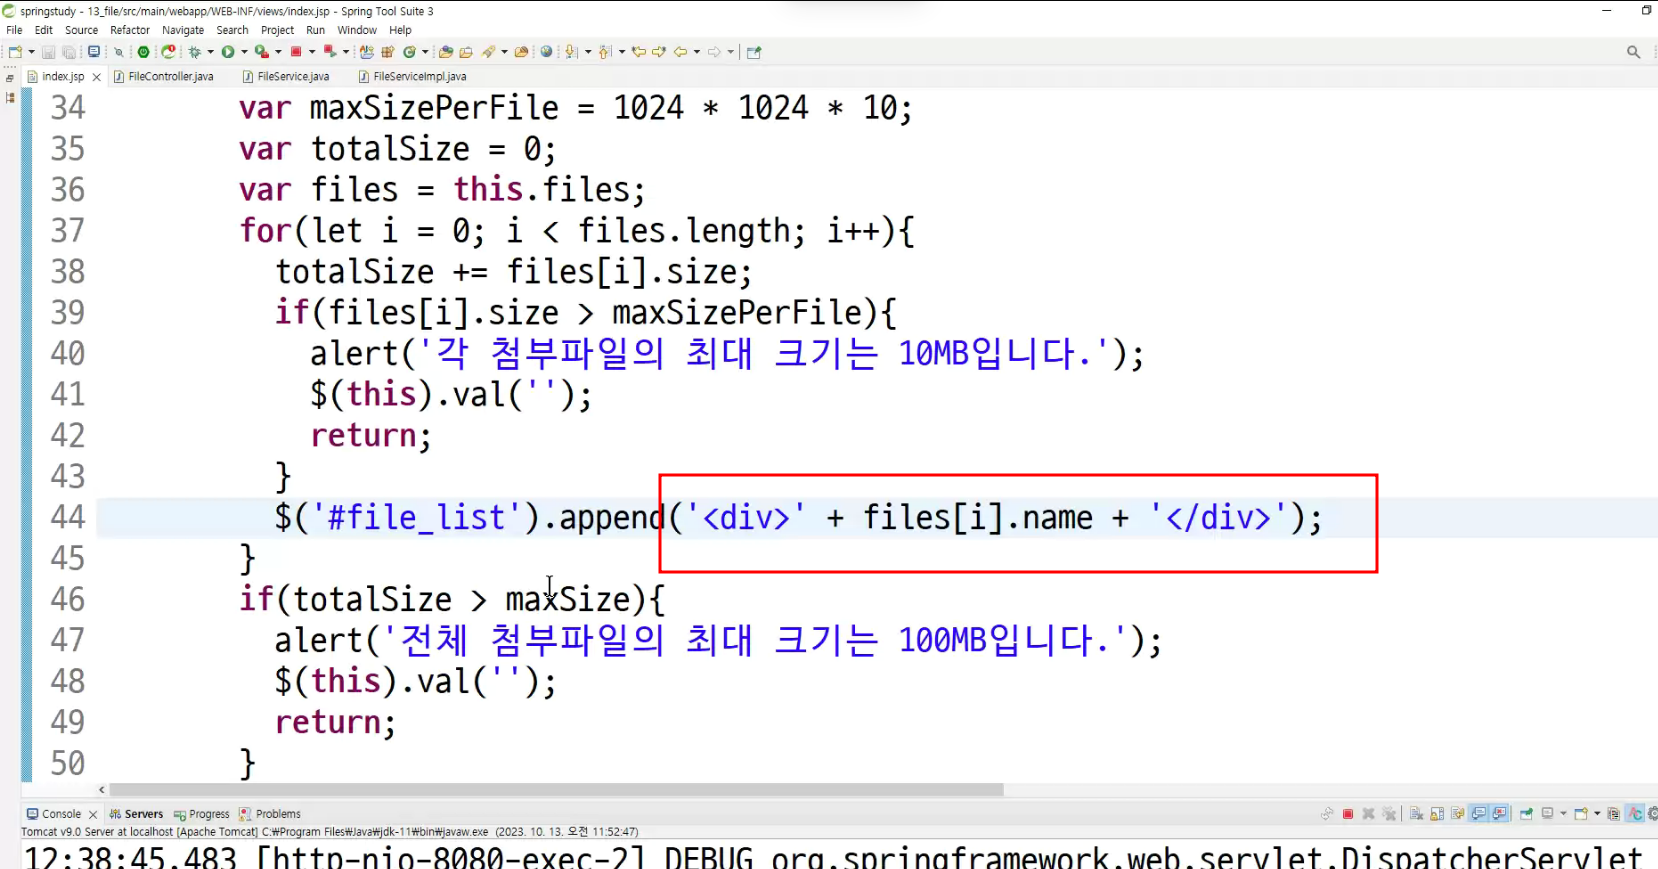
Task: Switch to the index.jsp editor tab
Action: point(62,76)
